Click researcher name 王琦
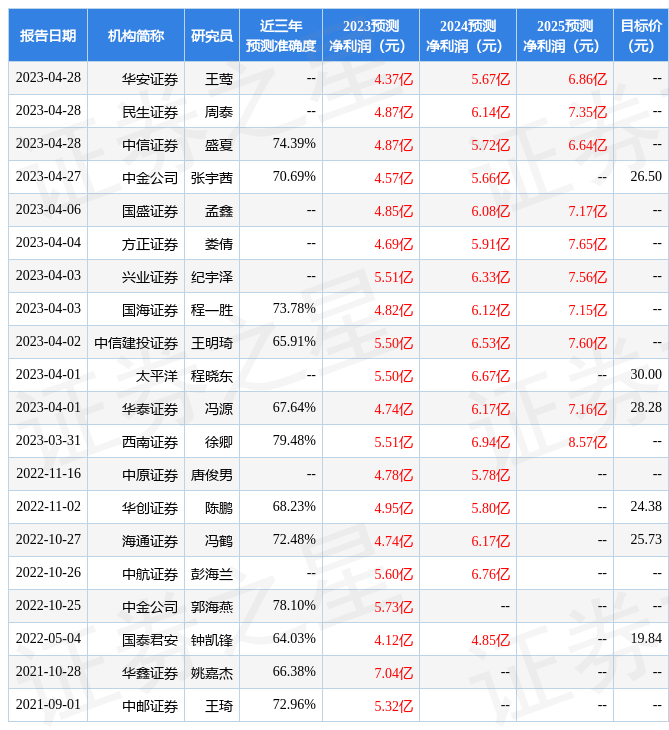Viewport: 669px width, 730px height. click(x=219, y=706)
